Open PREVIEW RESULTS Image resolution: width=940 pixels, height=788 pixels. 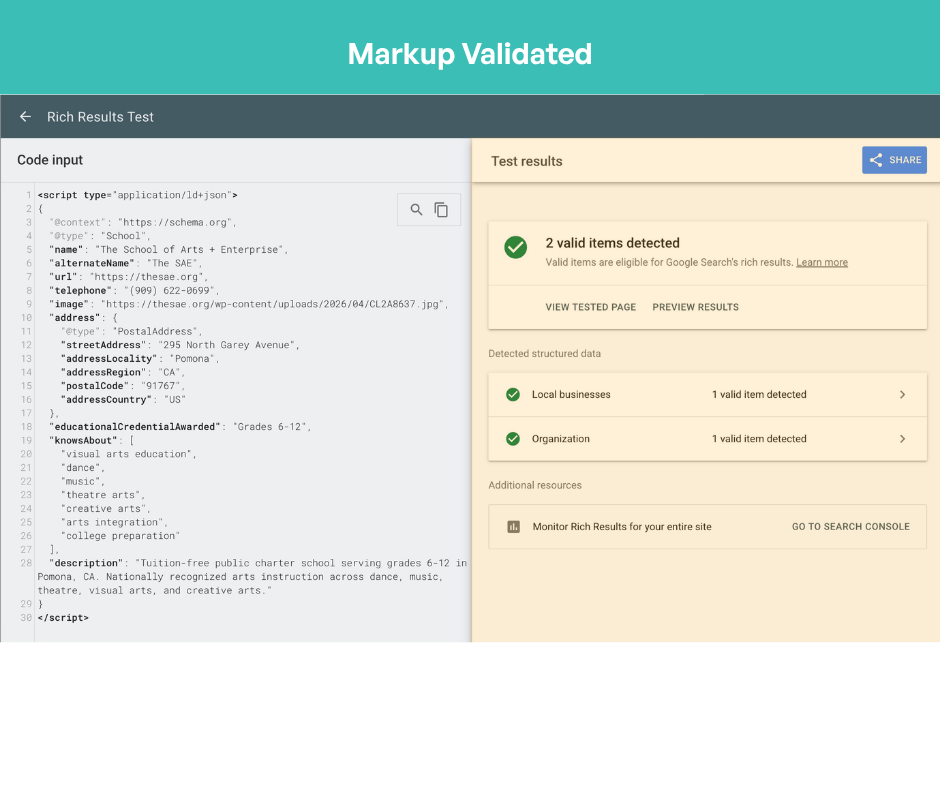tap(695, 307)
